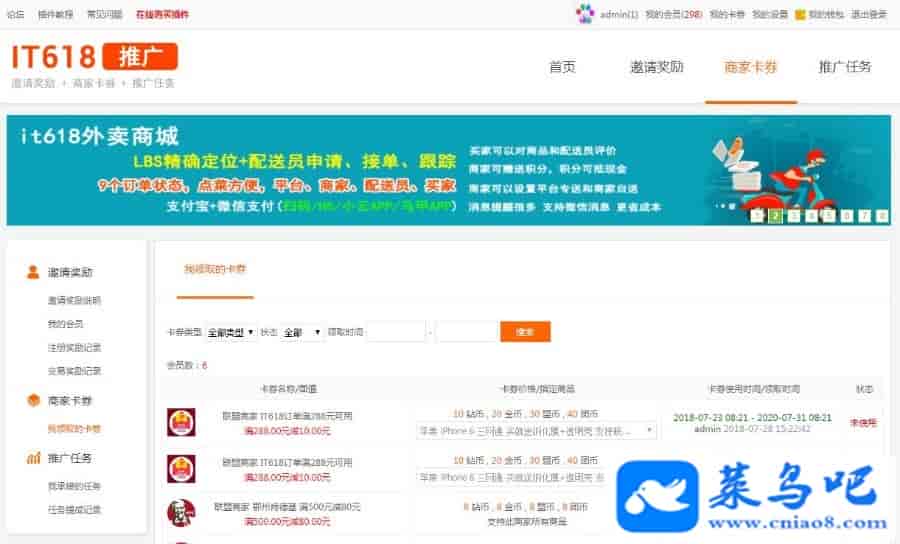900x544 pixels.
Task: Open 邀请奖励说明 in sidebar
Action: [x=74, y=300]
